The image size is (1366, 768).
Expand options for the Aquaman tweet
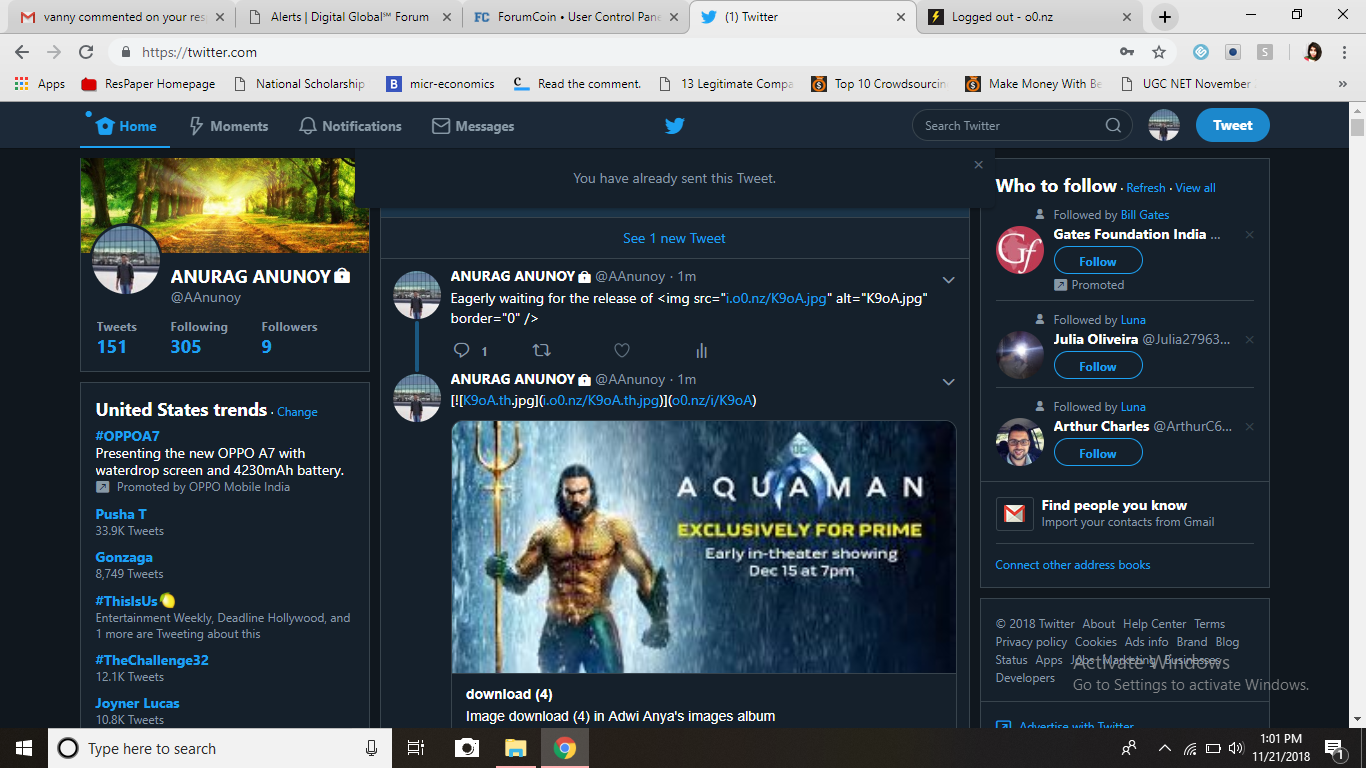[948, 381]
